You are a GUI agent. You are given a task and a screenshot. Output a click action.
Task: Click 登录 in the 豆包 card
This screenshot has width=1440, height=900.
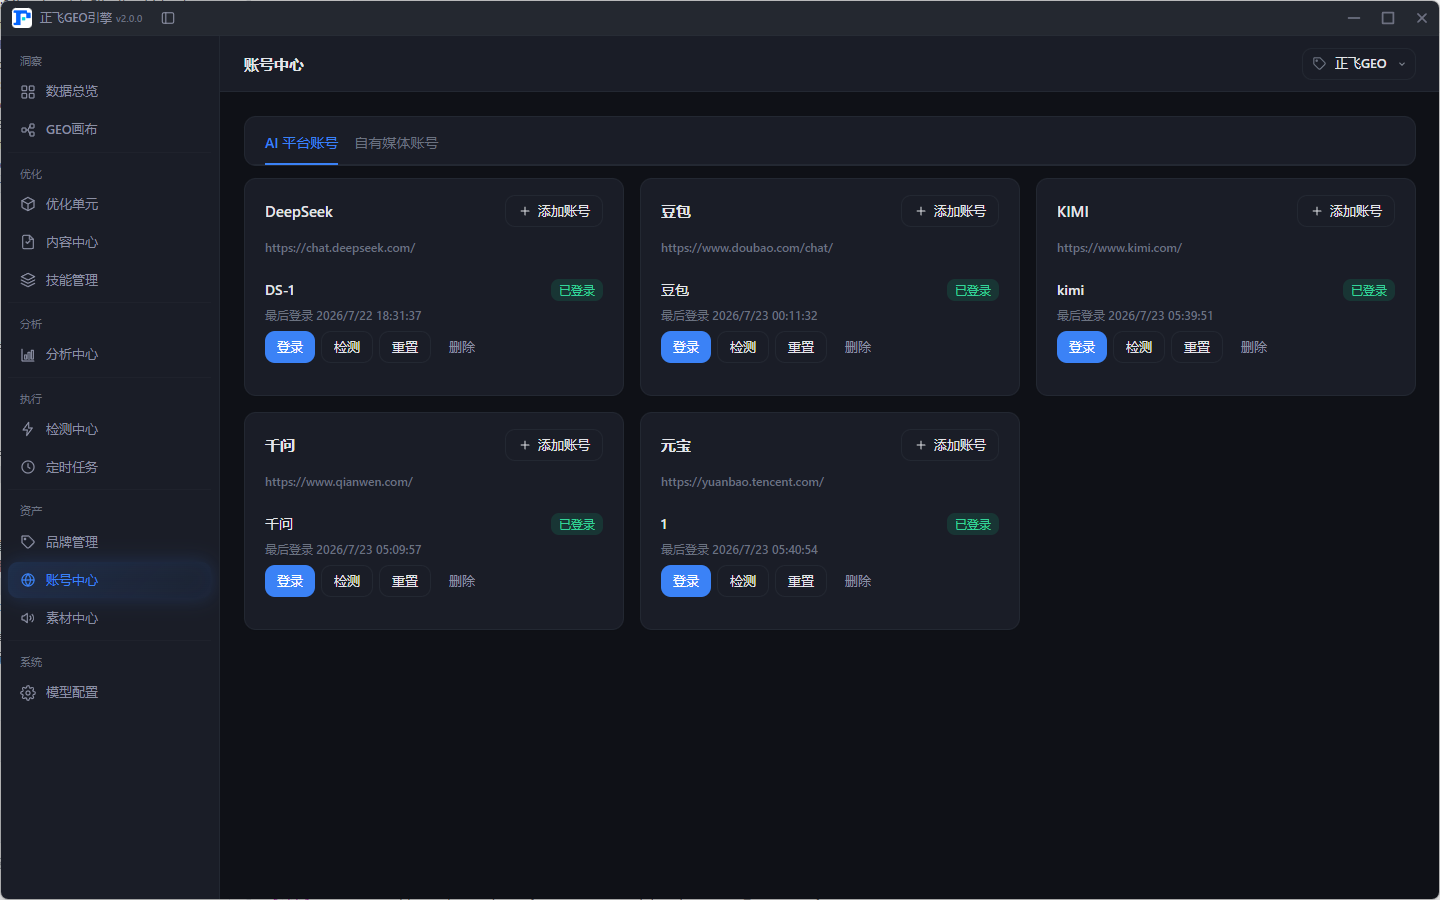pos(686,347)
